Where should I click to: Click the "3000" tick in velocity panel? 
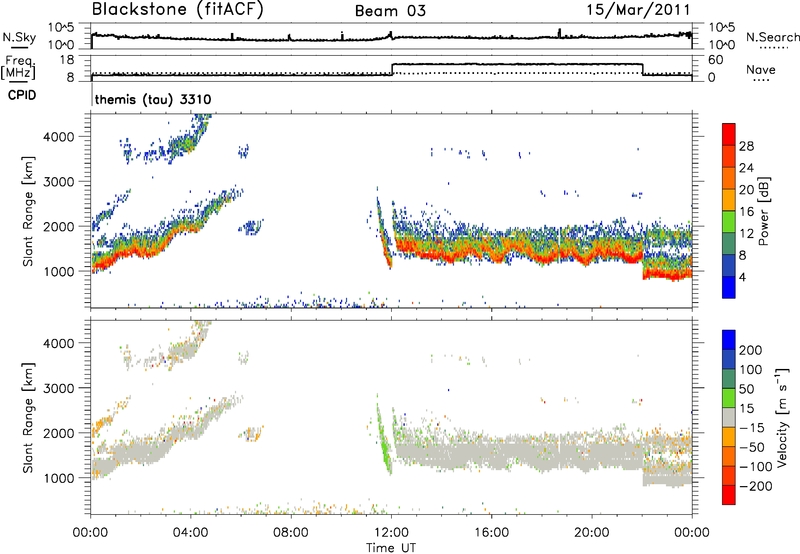click(59, 388)
